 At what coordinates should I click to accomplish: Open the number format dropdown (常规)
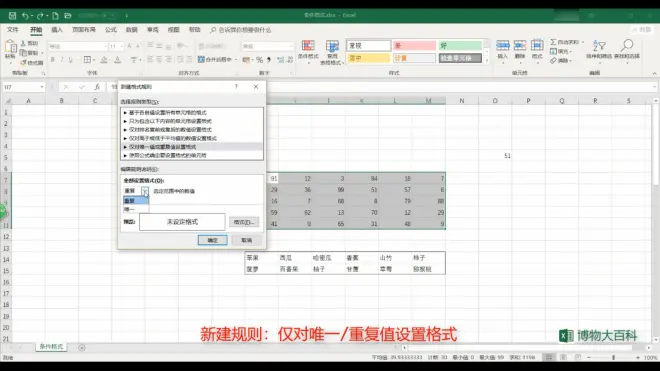(290, 46)
